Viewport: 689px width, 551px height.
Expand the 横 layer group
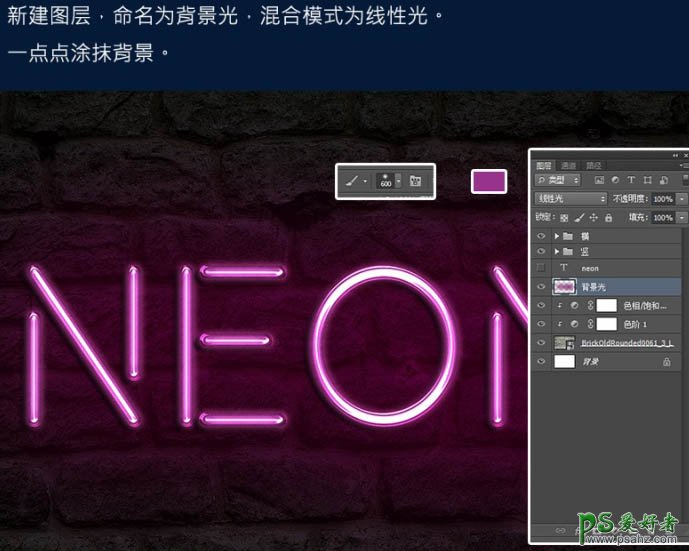pos(557,236)
